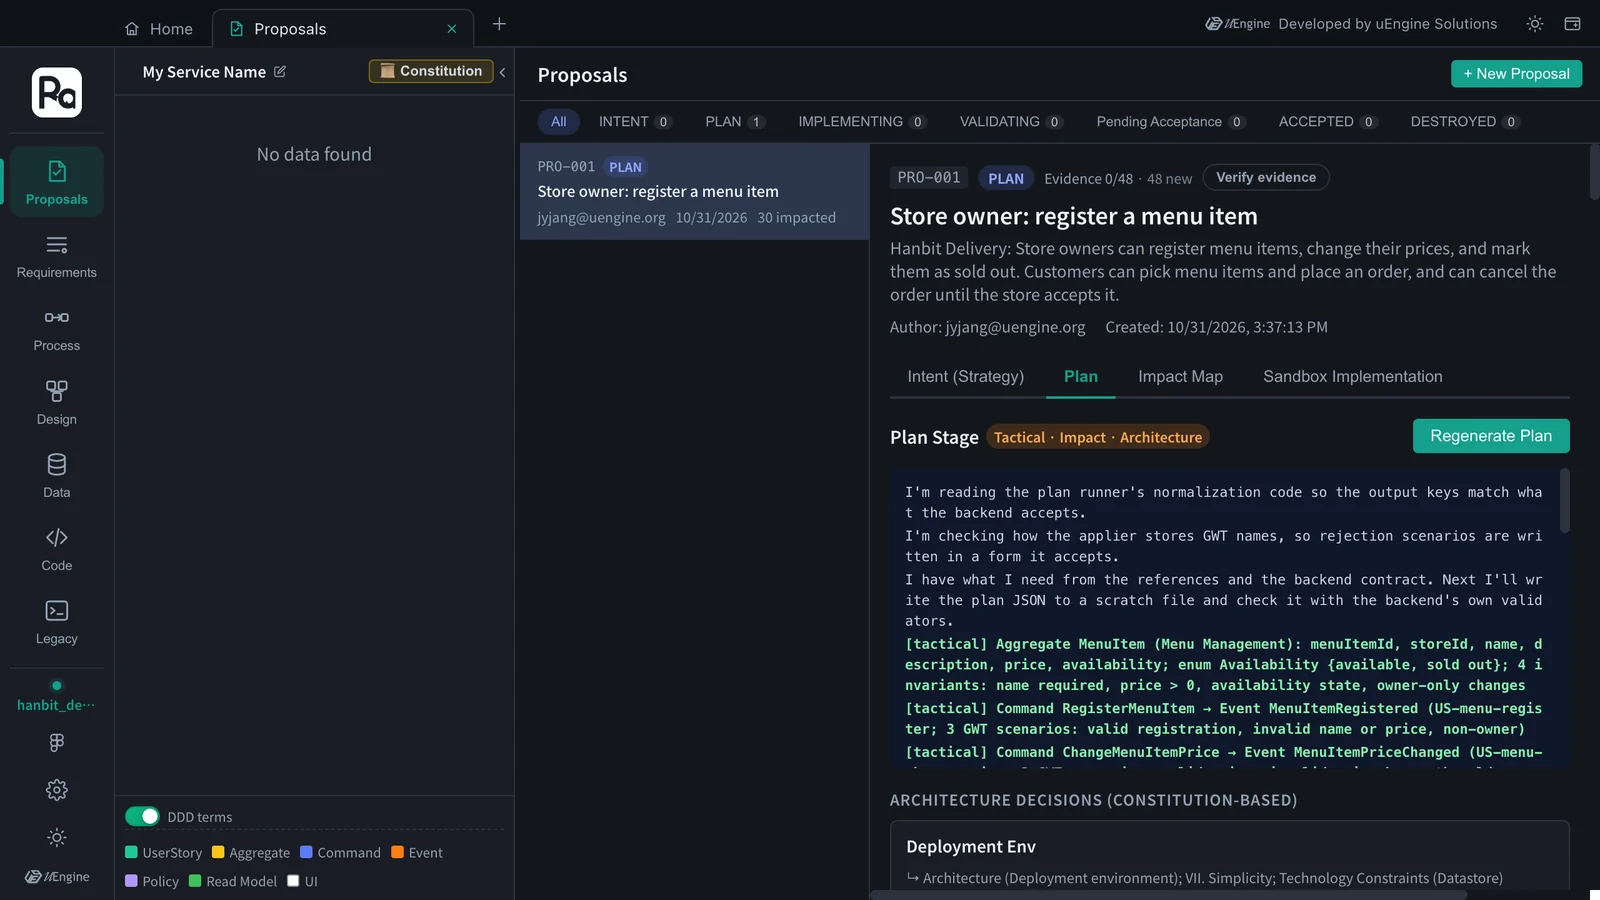Screen dimensions: 1600x900
Task: Toggle theme with sidebar sun icon
Action: click(x=57, y=837)
